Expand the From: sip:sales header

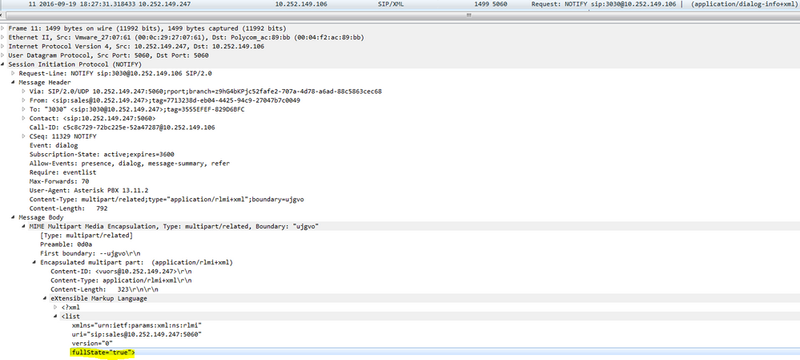pyautogui.click(x=24, y=100)
